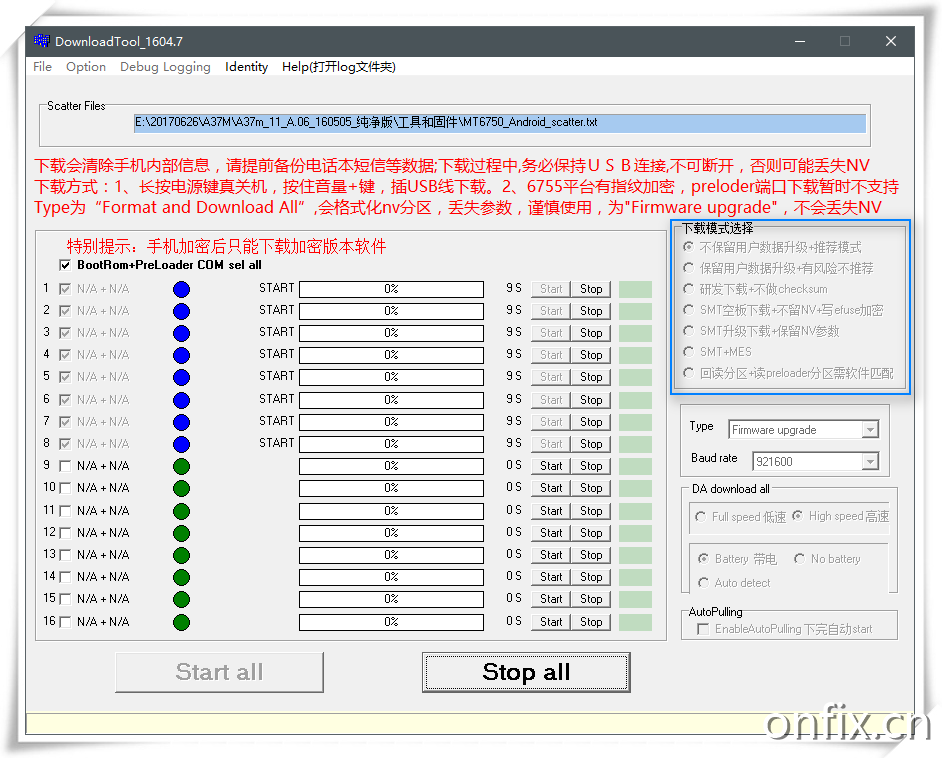Click the blue status circle of port 8
Screen dimensions: 942x758
[x=181, y=444]
